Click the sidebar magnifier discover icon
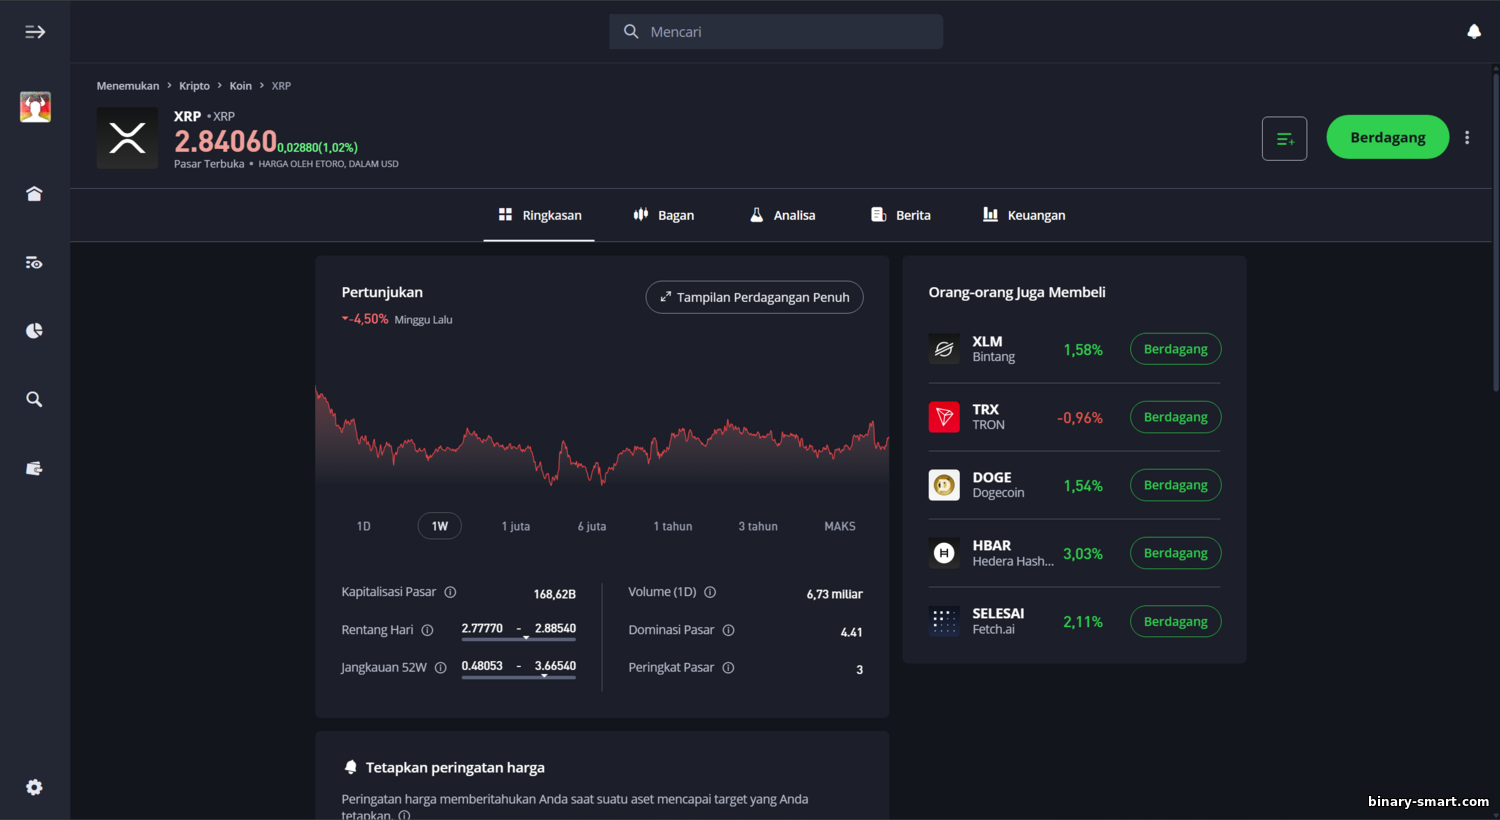1500x820 pixels. pyautogui.click(x=34, y=400)
